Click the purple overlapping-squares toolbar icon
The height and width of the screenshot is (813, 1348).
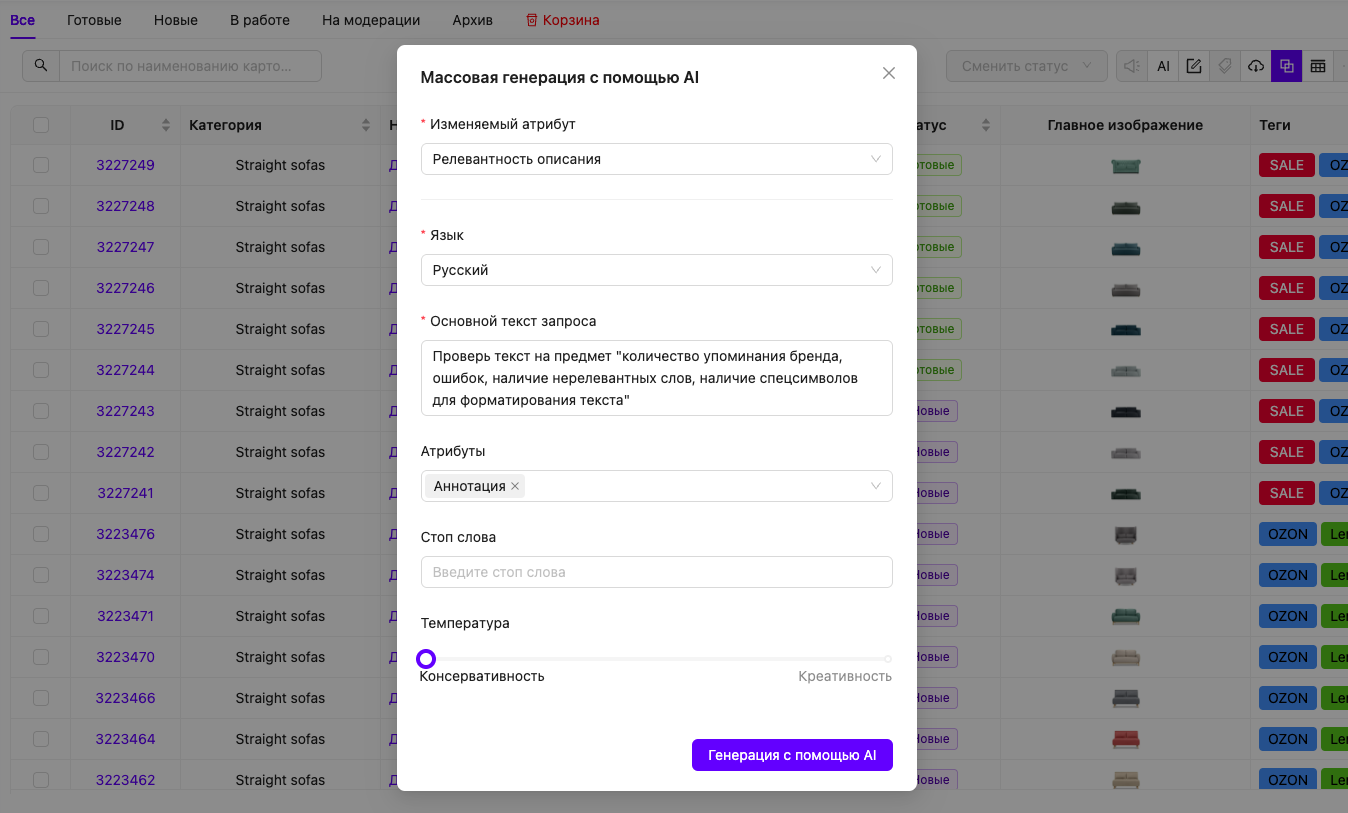click(x=1287, y=66)
